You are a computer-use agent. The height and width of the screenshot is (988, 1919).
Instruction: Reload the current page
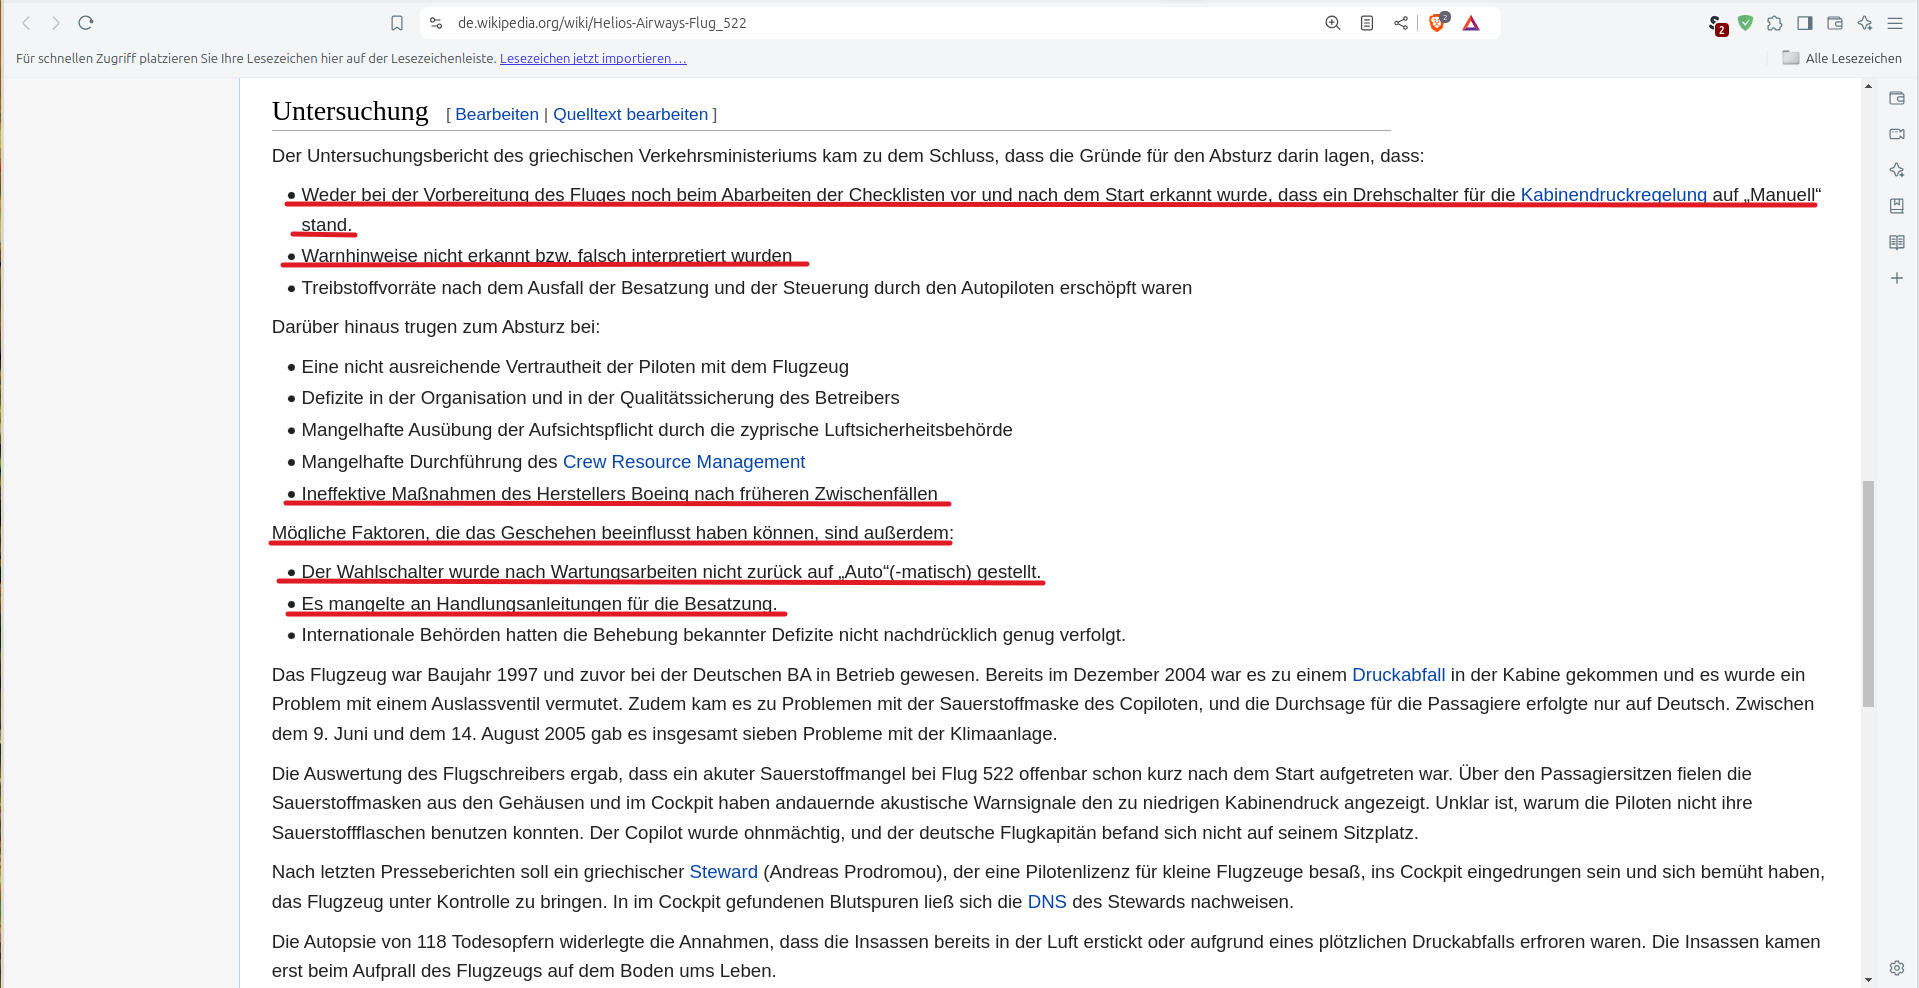[86, 23]
